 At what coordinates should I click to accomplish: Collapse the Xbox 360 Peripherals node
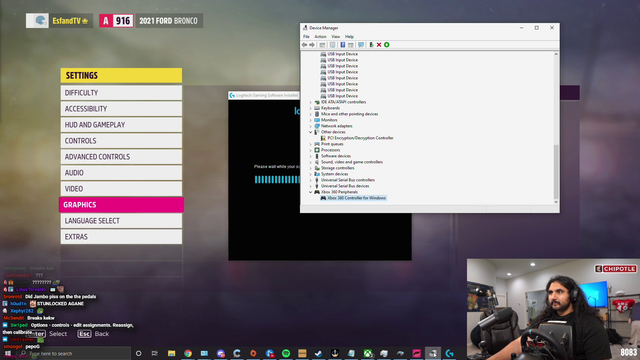(x=311, y=192)
